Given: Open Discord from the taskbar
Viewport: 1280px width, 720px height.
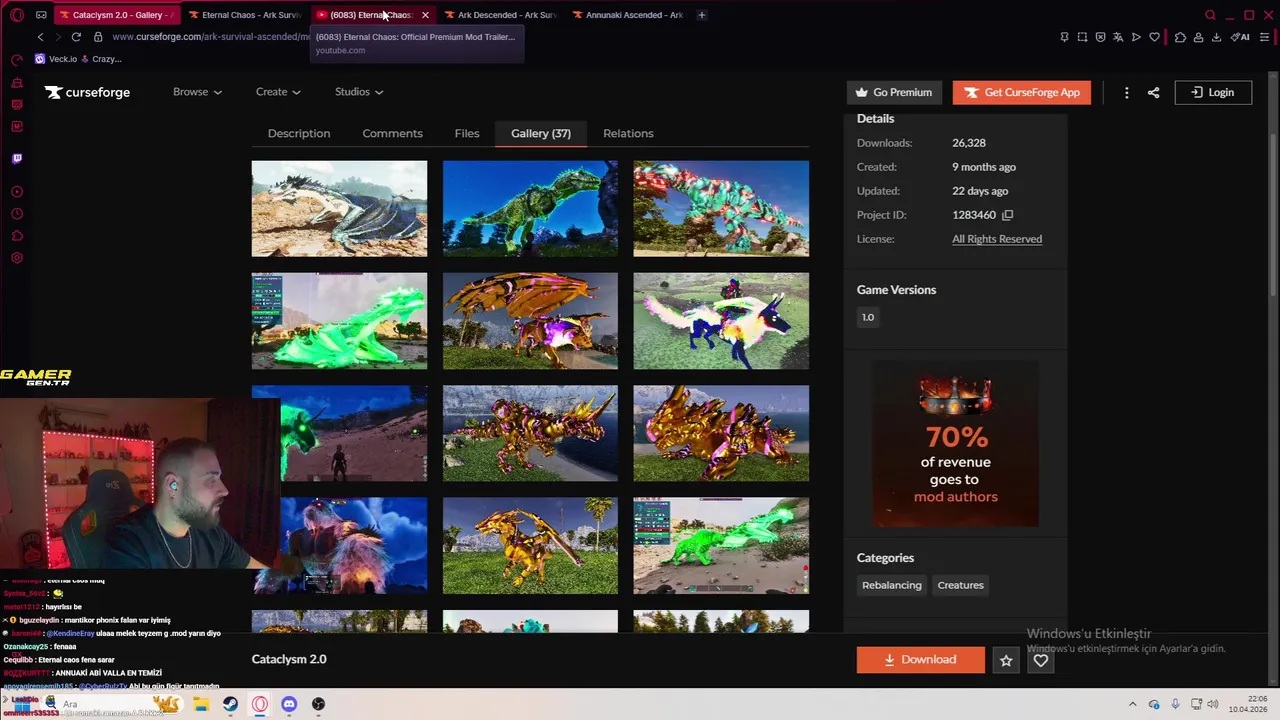Looking at the screenshot, I should pyautogui.click(x=289, y=704).
